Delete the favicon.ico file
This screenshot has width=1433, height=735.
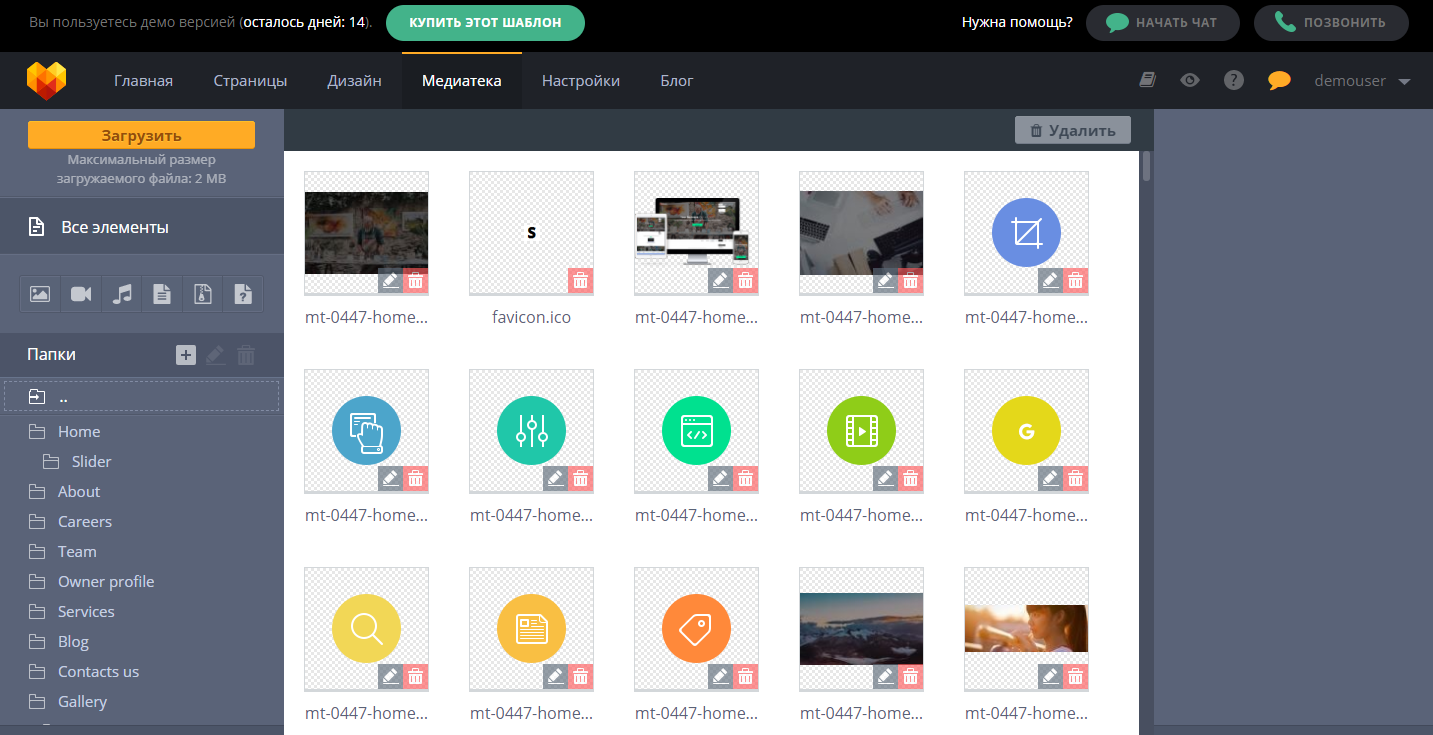pyautogui.click(x=580, y=281)
